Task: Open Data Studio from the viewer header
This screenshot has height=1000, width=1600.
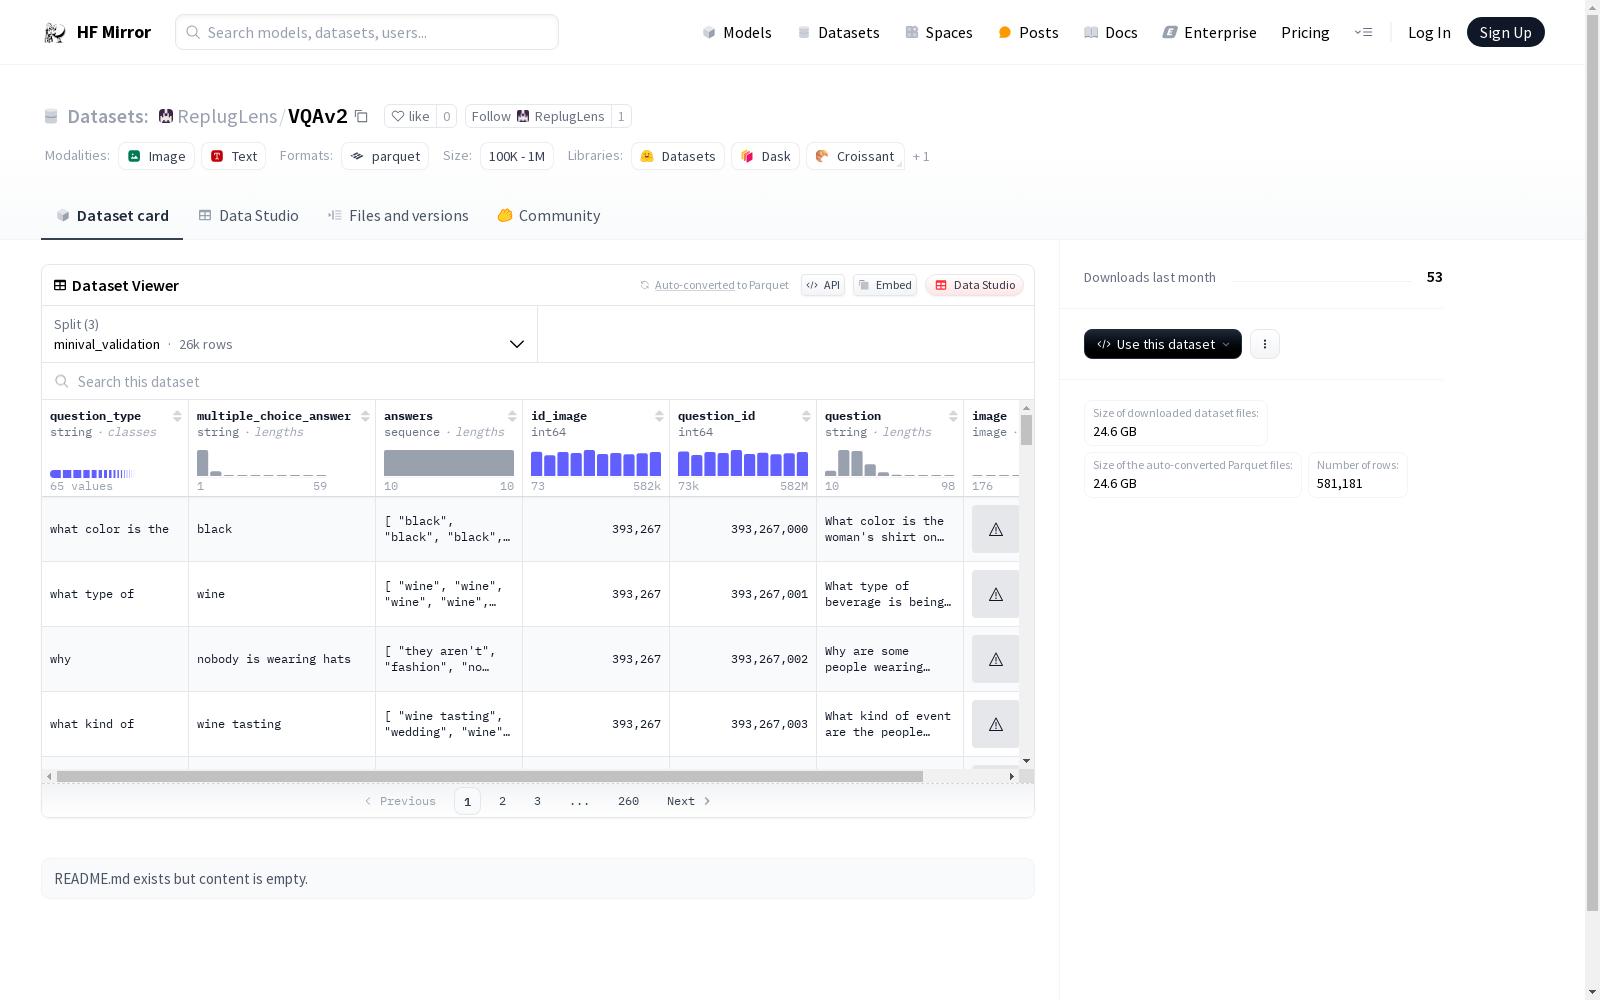Action: tap(974, 285)
